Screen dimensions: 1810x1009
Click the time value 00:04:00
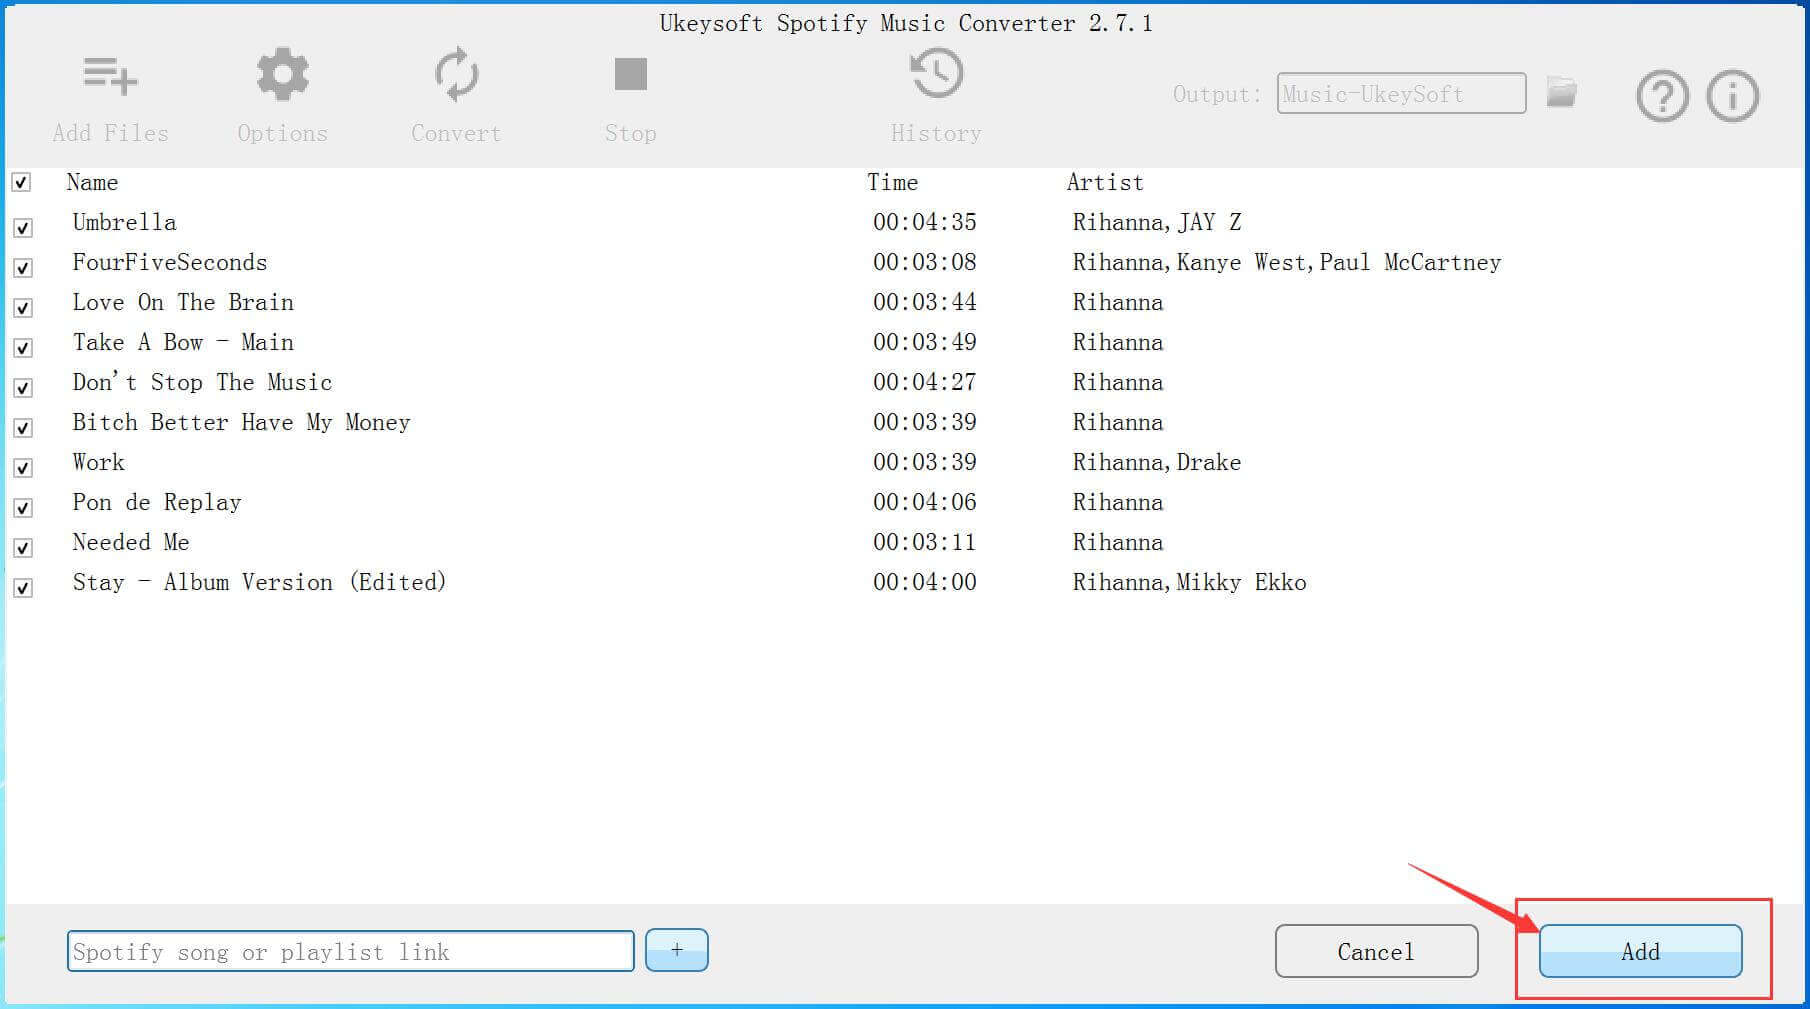coord(925,582)
